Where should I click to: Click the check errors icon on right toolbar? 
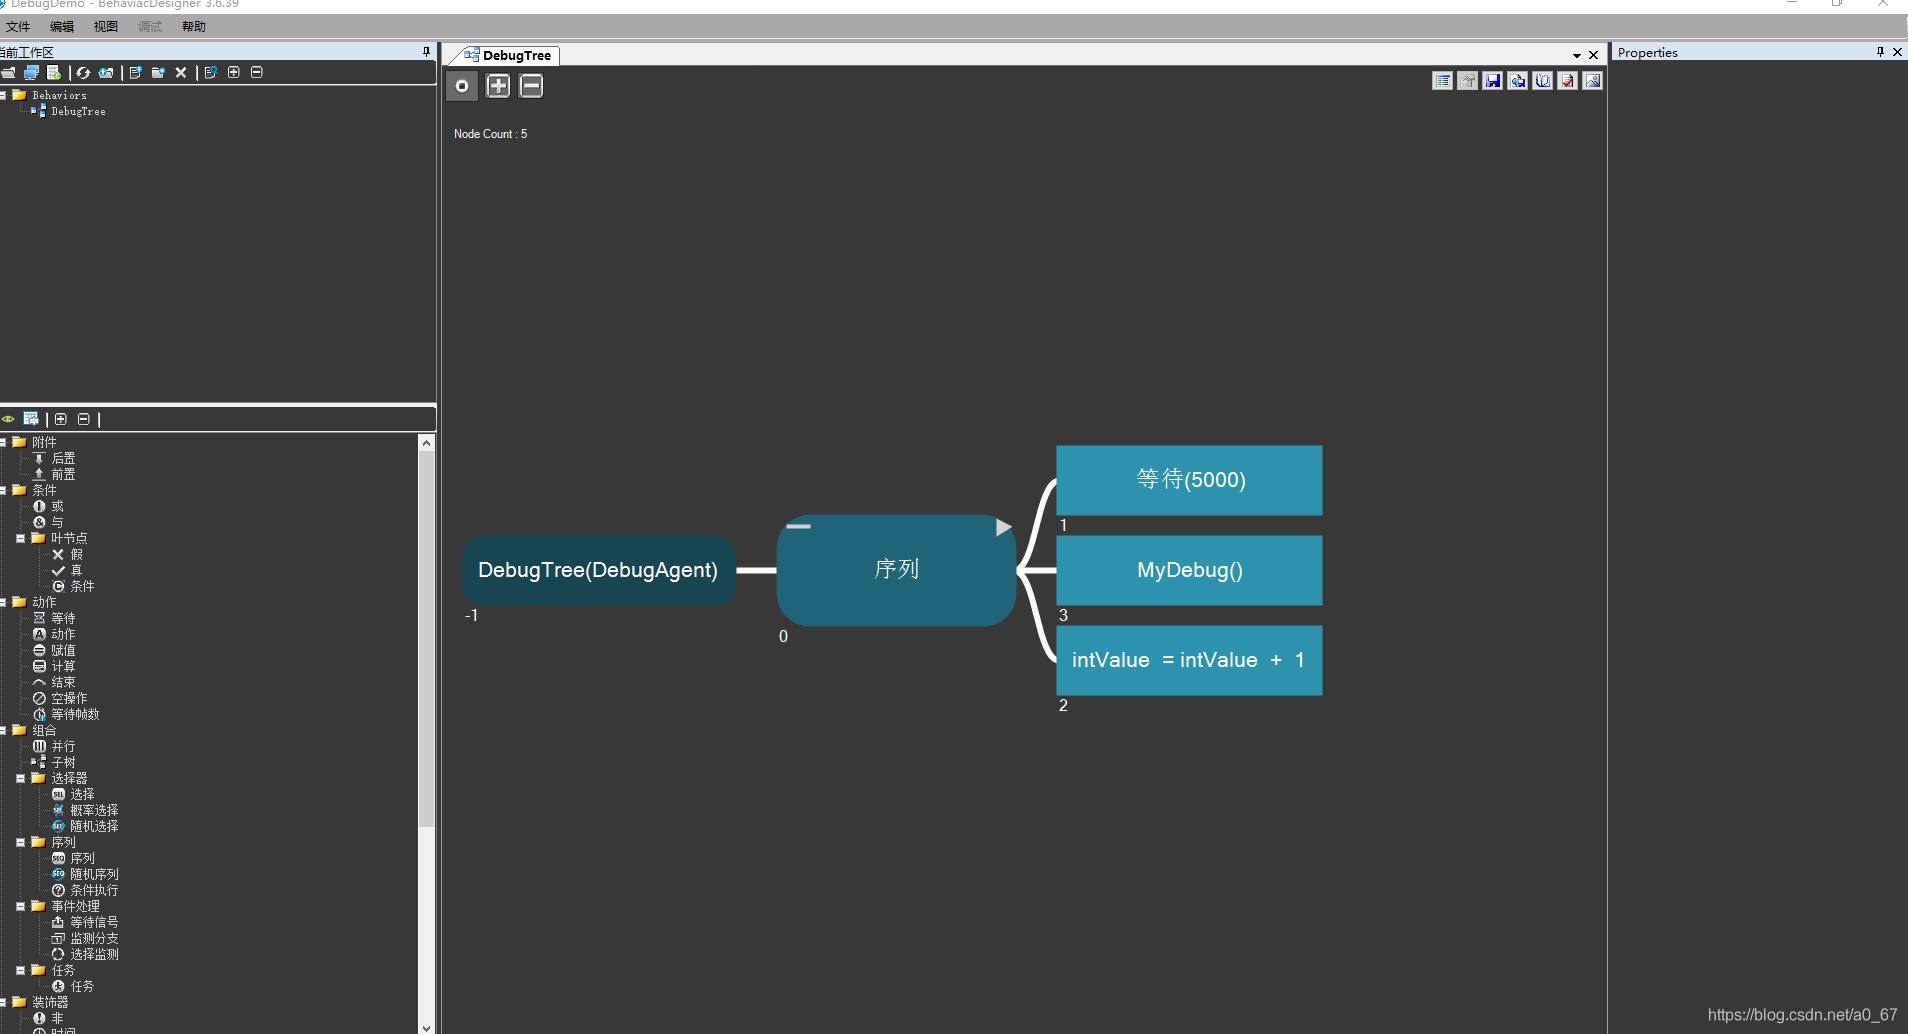(x=1567, y=81)
